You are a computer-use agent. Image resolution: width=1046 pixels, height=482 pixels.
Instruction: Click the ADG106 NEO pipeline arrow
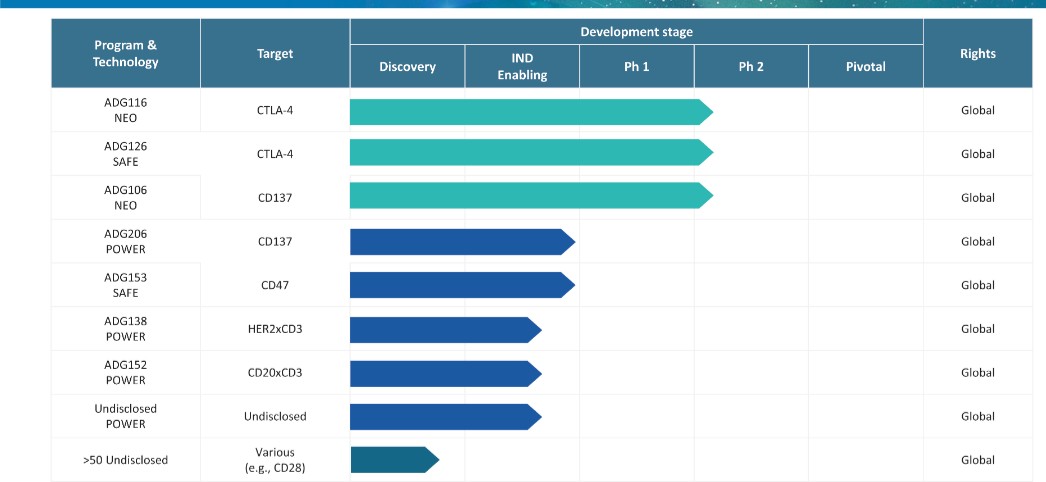(x=532, y=195)
